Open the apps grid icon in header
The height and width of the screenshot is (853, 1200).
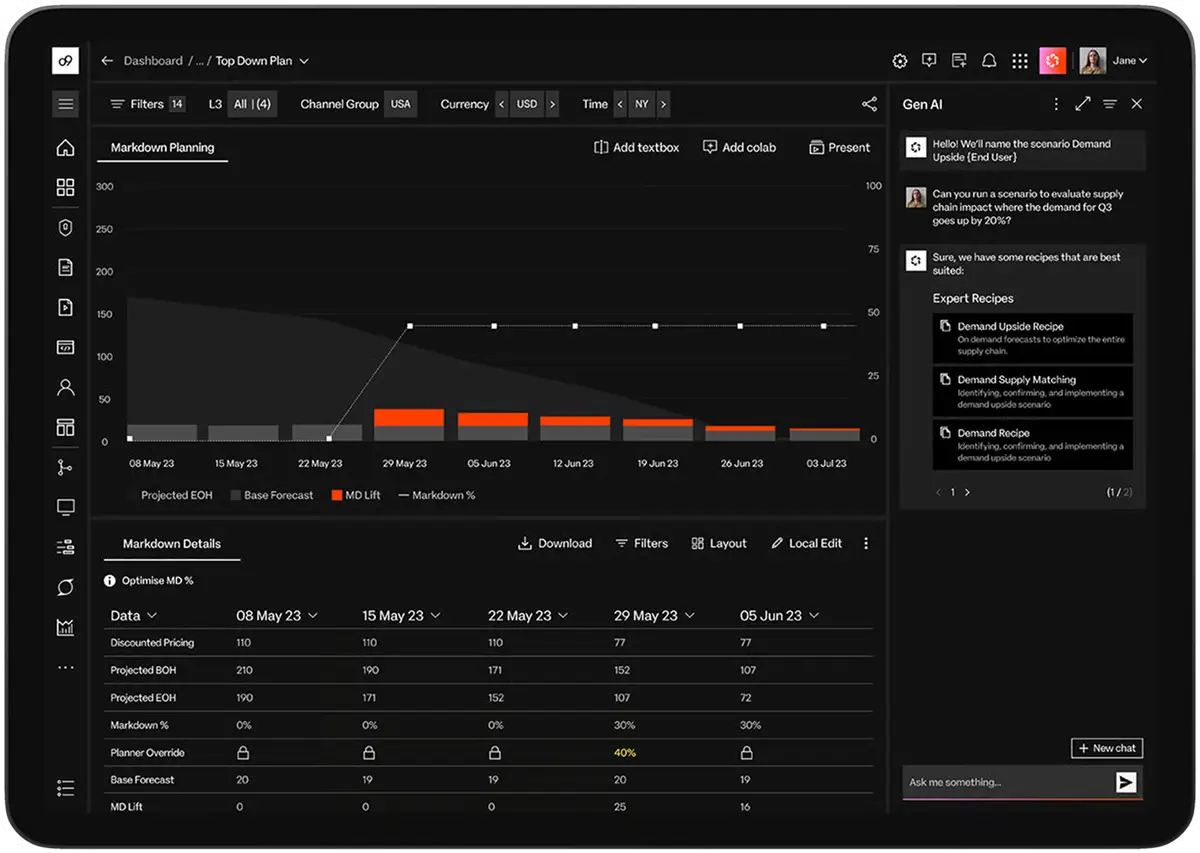tap(1020, 61)
